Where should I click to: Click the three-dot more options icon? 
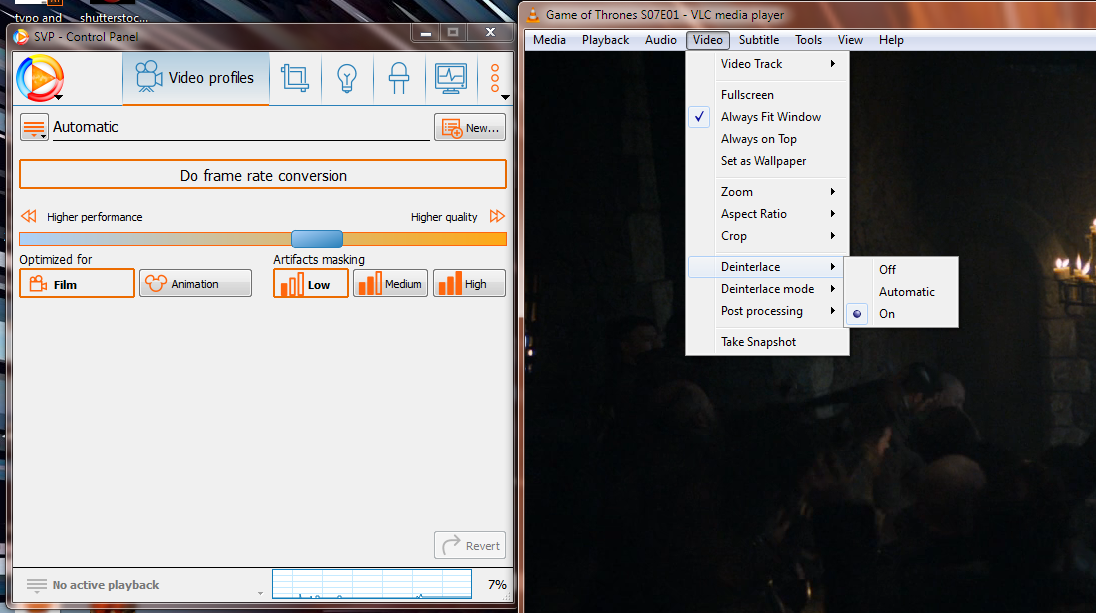495,78
